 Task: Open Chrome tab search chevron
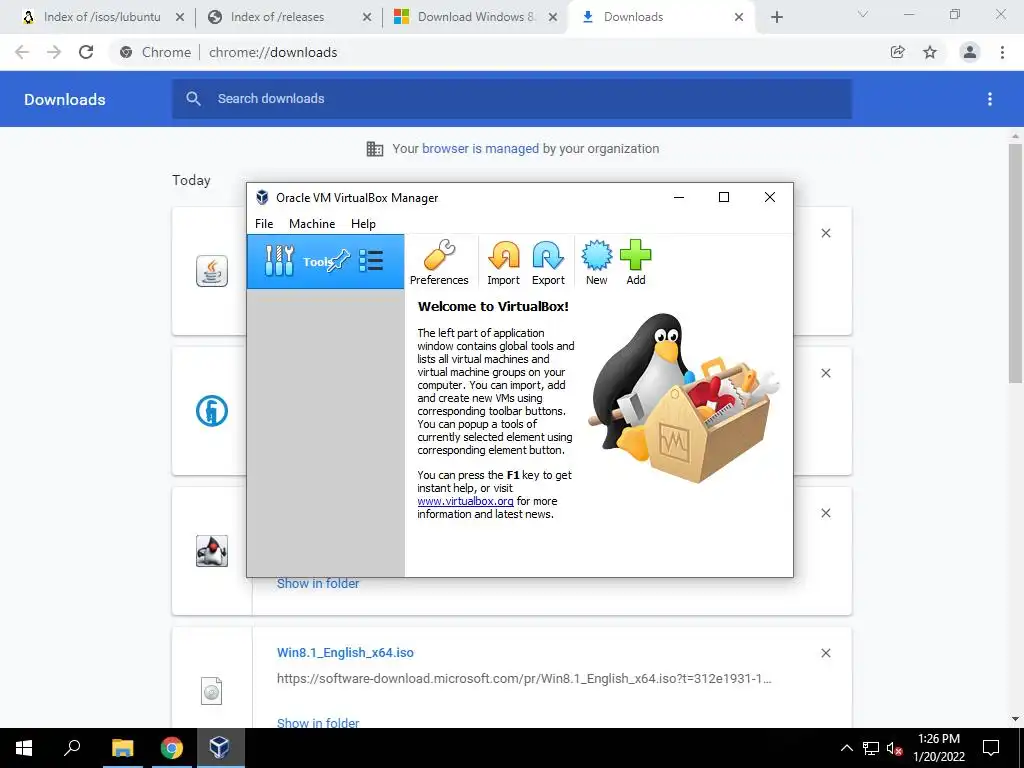pos(863,14)
